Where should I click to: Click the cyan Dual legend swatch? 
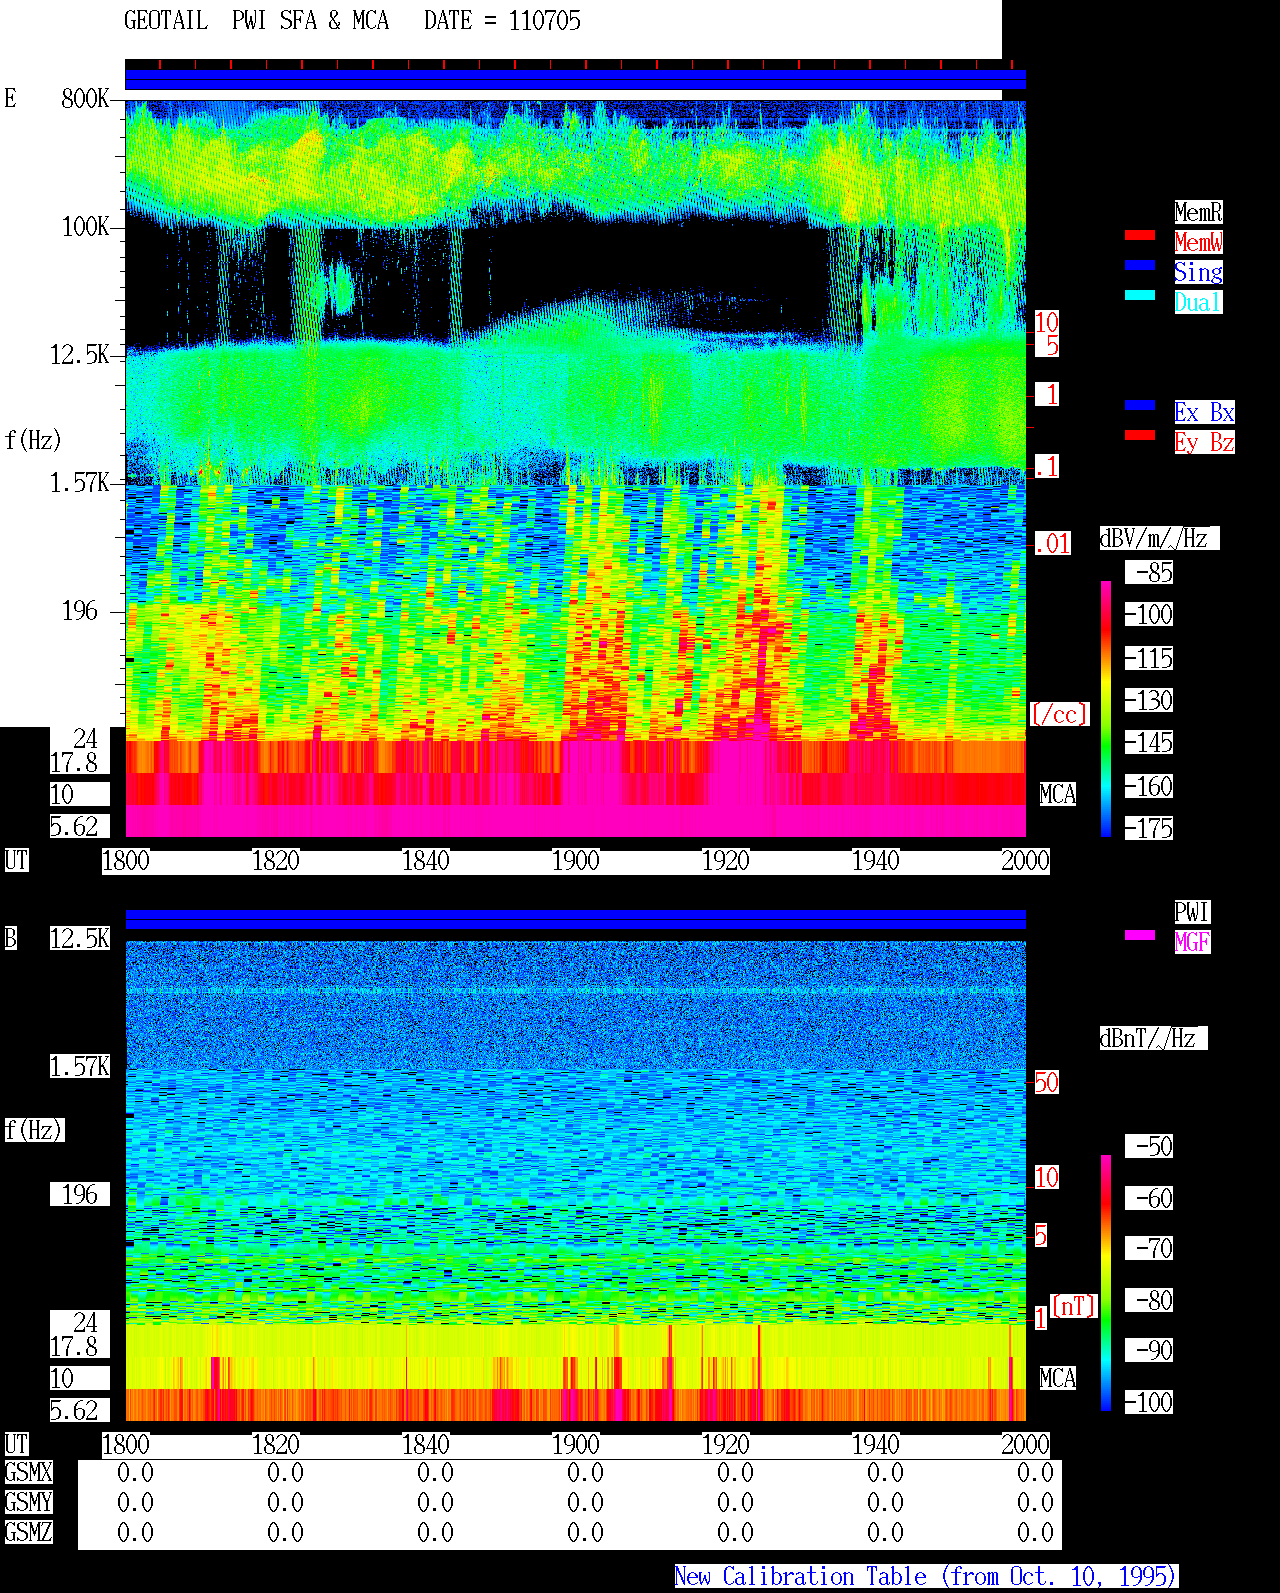1140,295
